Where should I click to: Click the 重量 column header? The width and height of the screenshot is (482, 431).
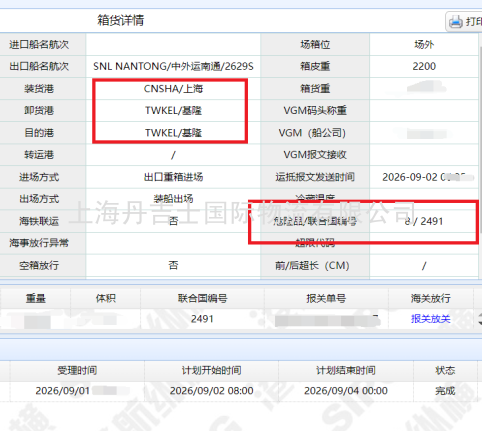[x=36, y=298]
